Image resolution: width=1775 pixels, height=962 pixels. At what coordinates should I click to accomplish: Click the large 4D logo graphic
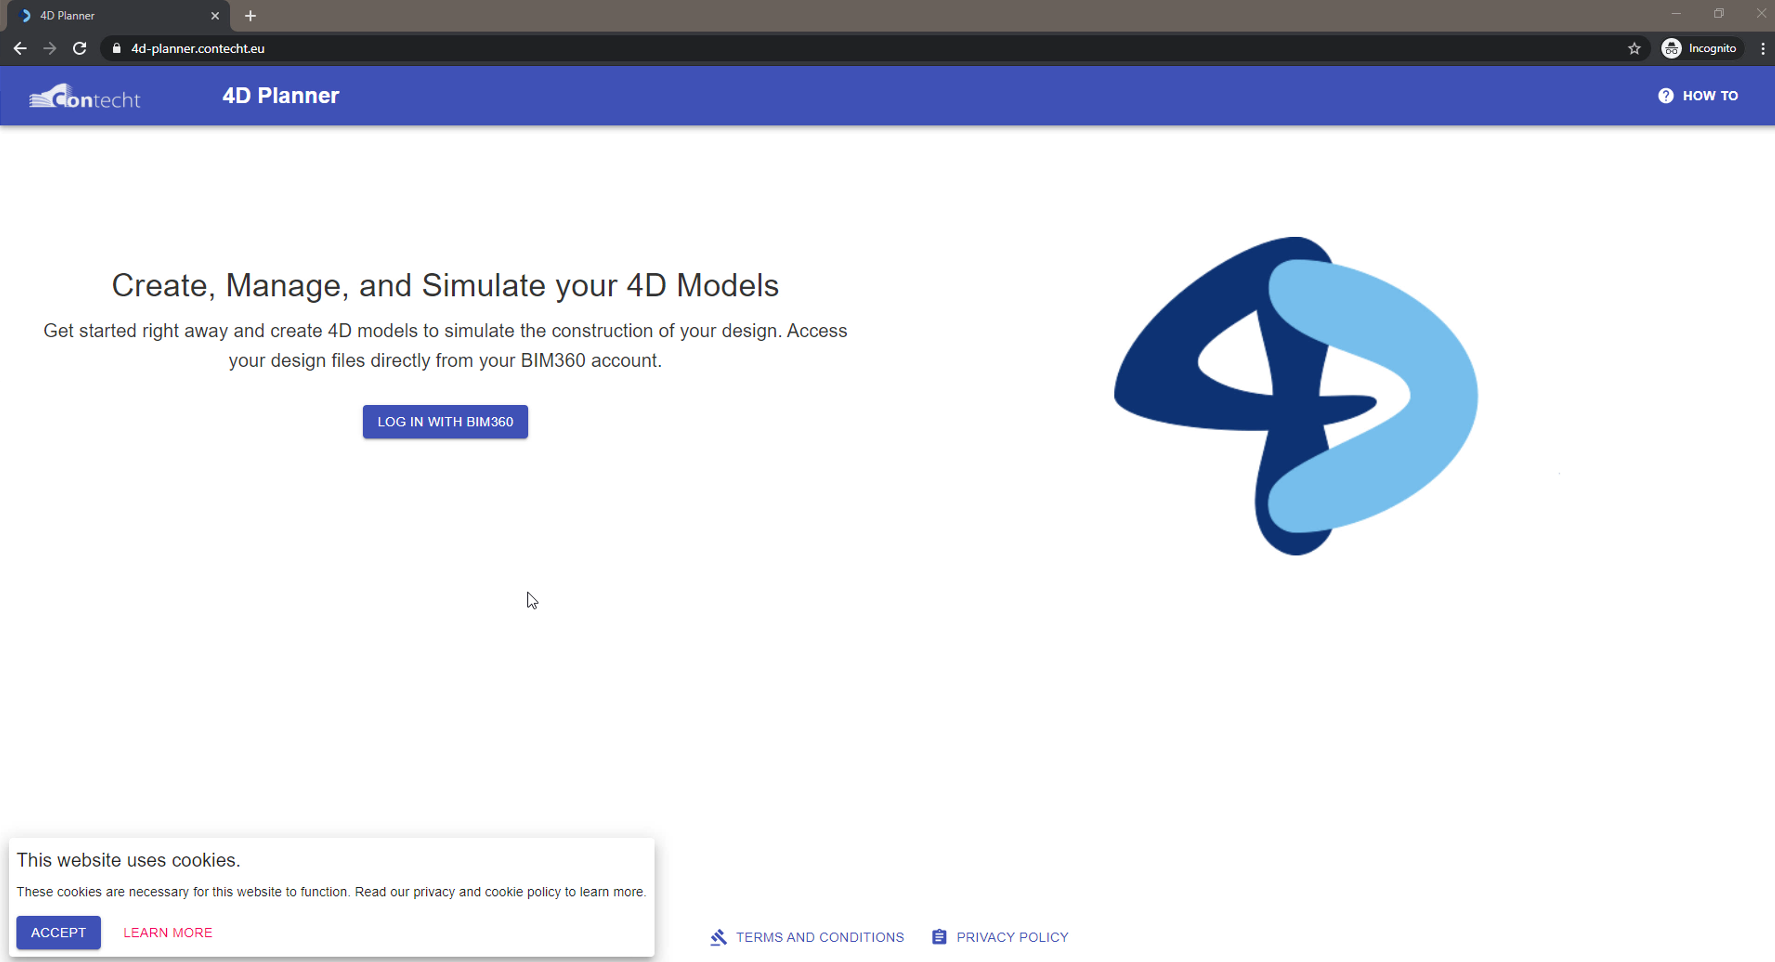point(1296,396)
